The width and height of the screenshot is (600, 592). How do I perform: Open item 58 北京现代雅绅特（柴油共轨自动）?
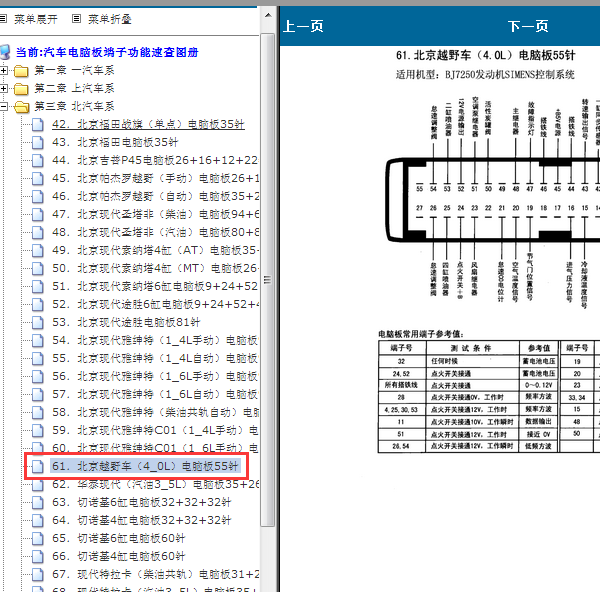(x=155, y=412)
